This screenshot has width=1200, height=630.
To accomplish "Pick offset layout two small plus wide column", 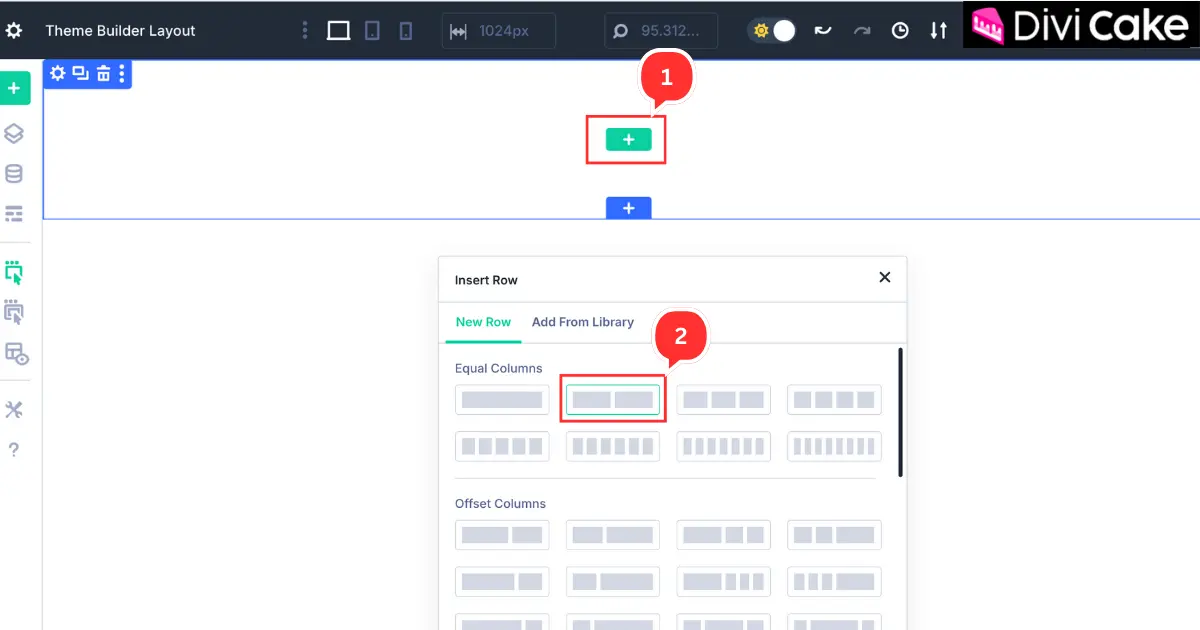I will point(834,535).
